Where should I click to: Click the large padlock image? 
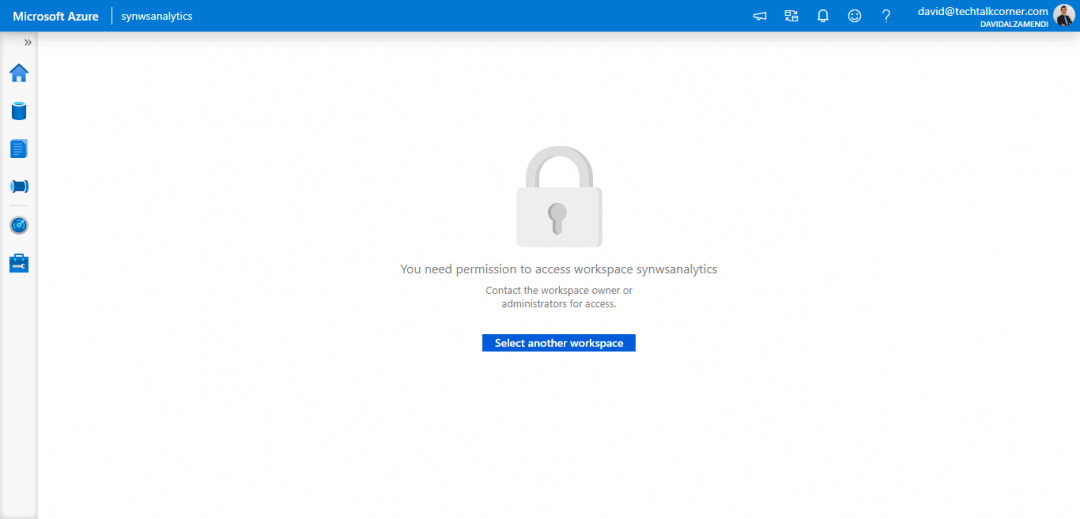(x=559, y=198)
